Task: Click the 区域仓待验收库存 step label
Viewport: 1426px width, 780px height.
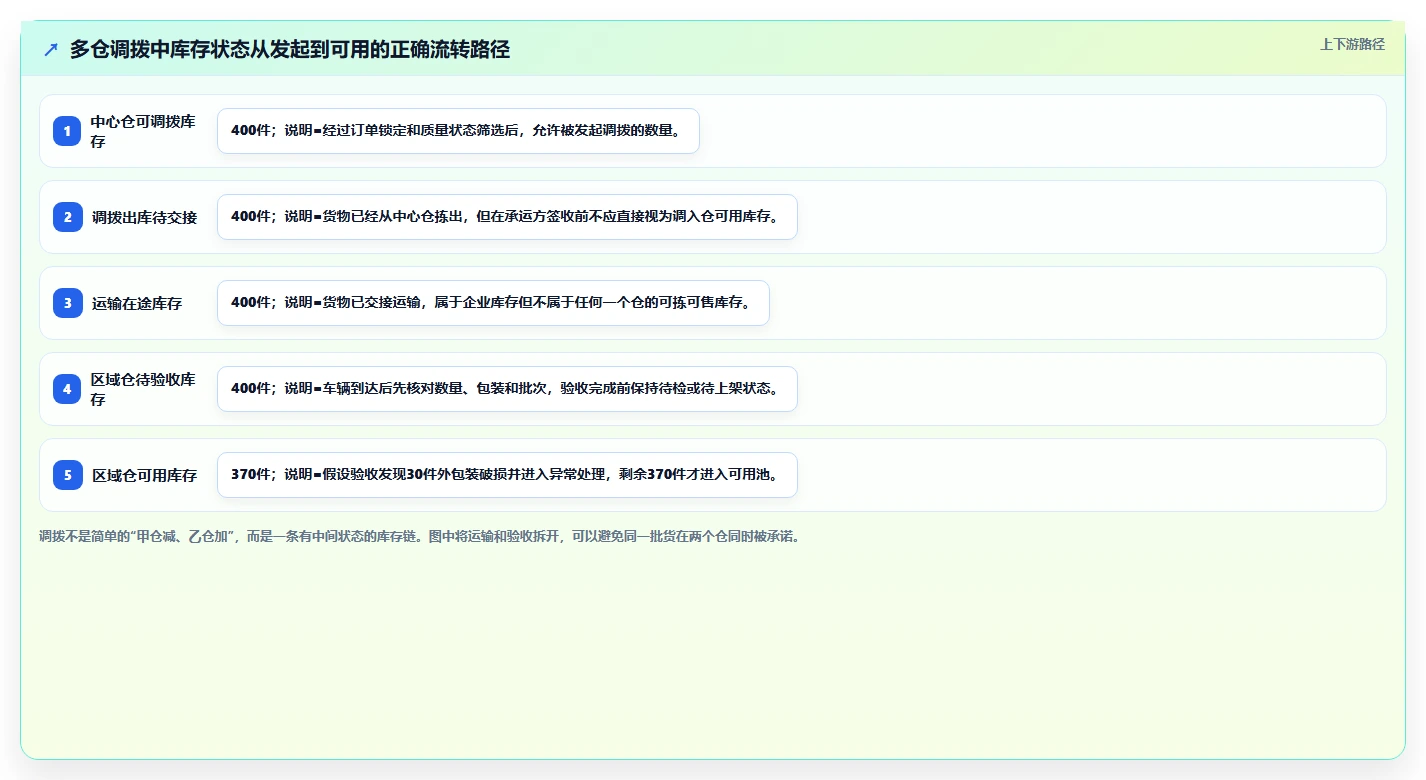Action: pyautogui.click(x=143, y=389)
